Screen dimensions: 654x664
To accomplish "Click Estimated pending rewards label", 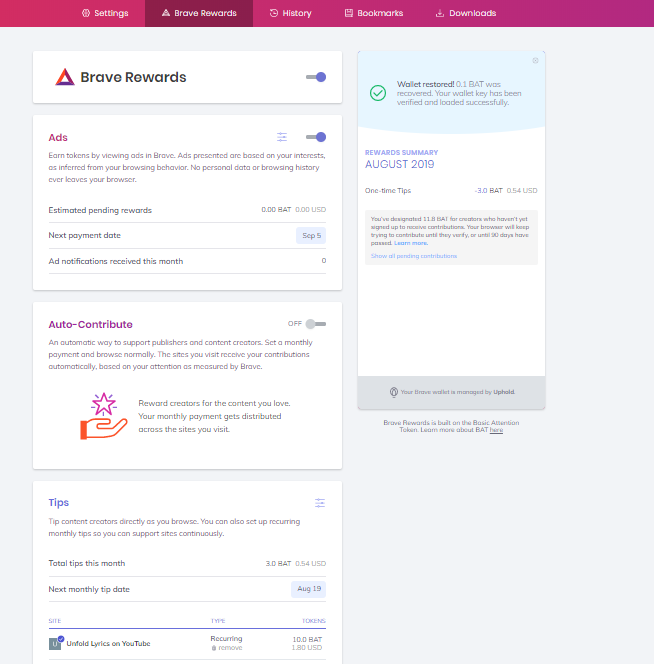I will click(x=100, y=210).
